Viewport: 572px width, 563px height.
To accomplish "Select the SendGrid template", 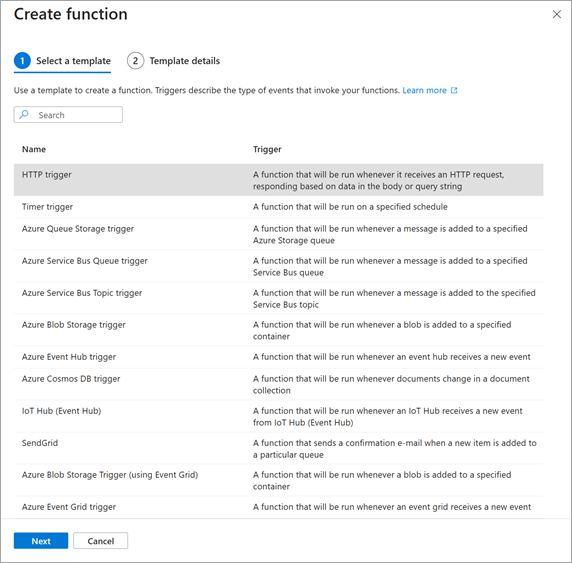I will [x=278, y=448].
